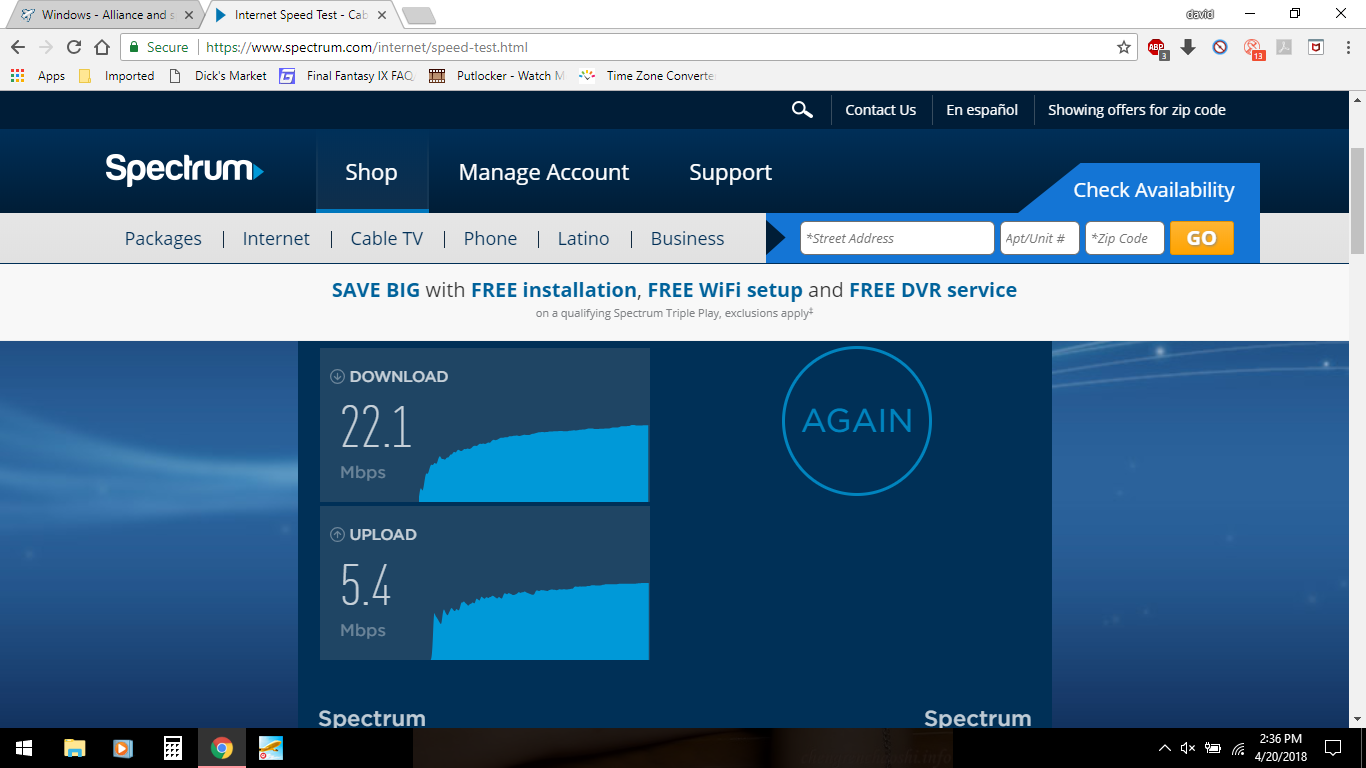
Task: Click the Zip Code field
Action: [x=1124, y=238]
